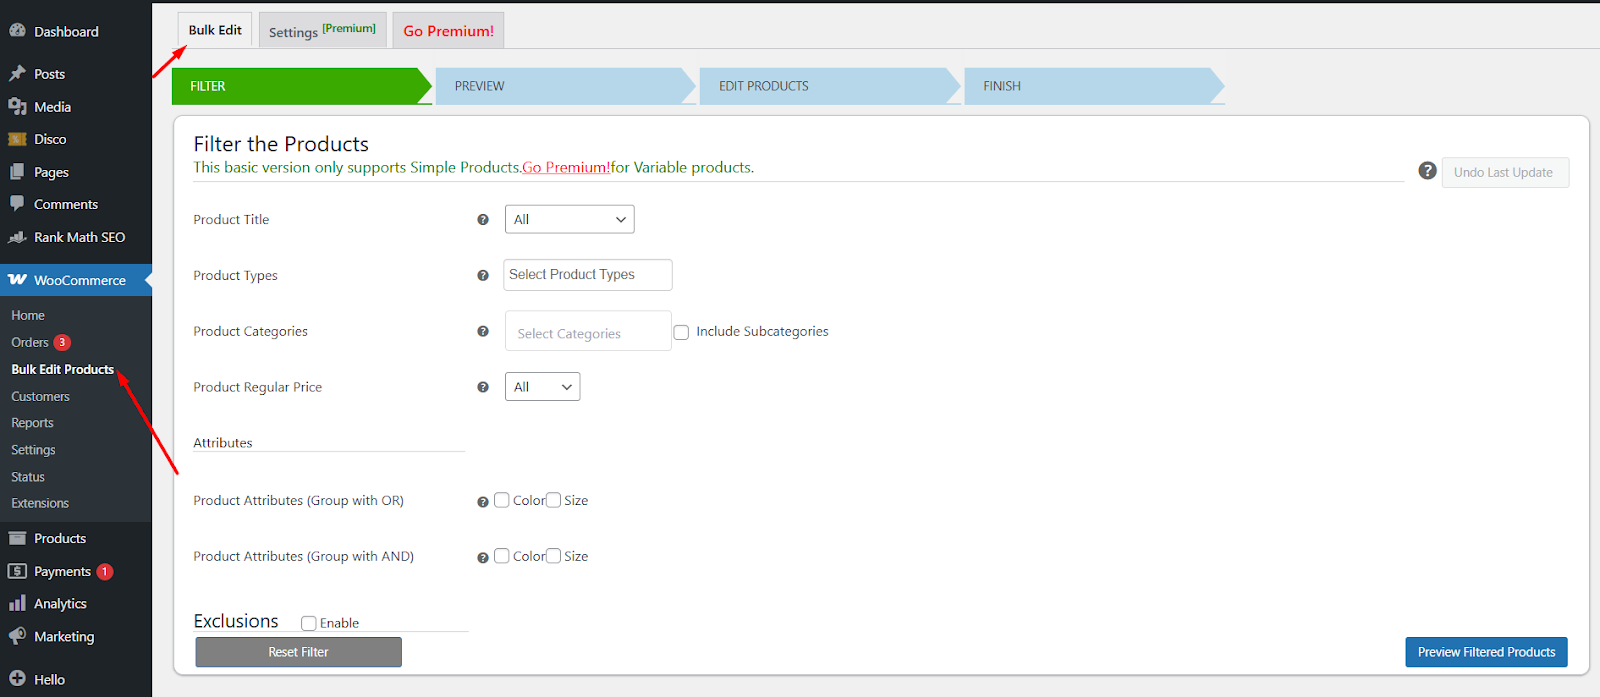Image resolution: width=1600 pixels, height=697 pixels.
Task: Click the "Attributes" section heading
Action: (223, 443)
